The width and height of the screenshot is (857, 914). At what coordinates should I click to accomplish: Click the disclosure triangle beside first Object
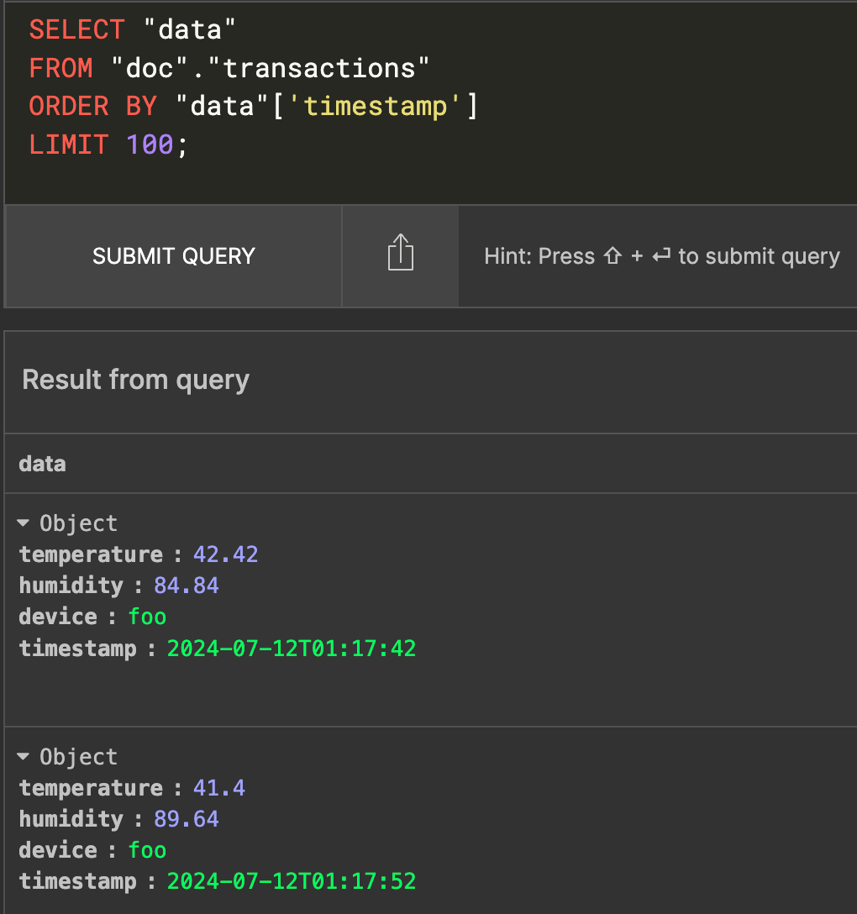coord(23,522)
